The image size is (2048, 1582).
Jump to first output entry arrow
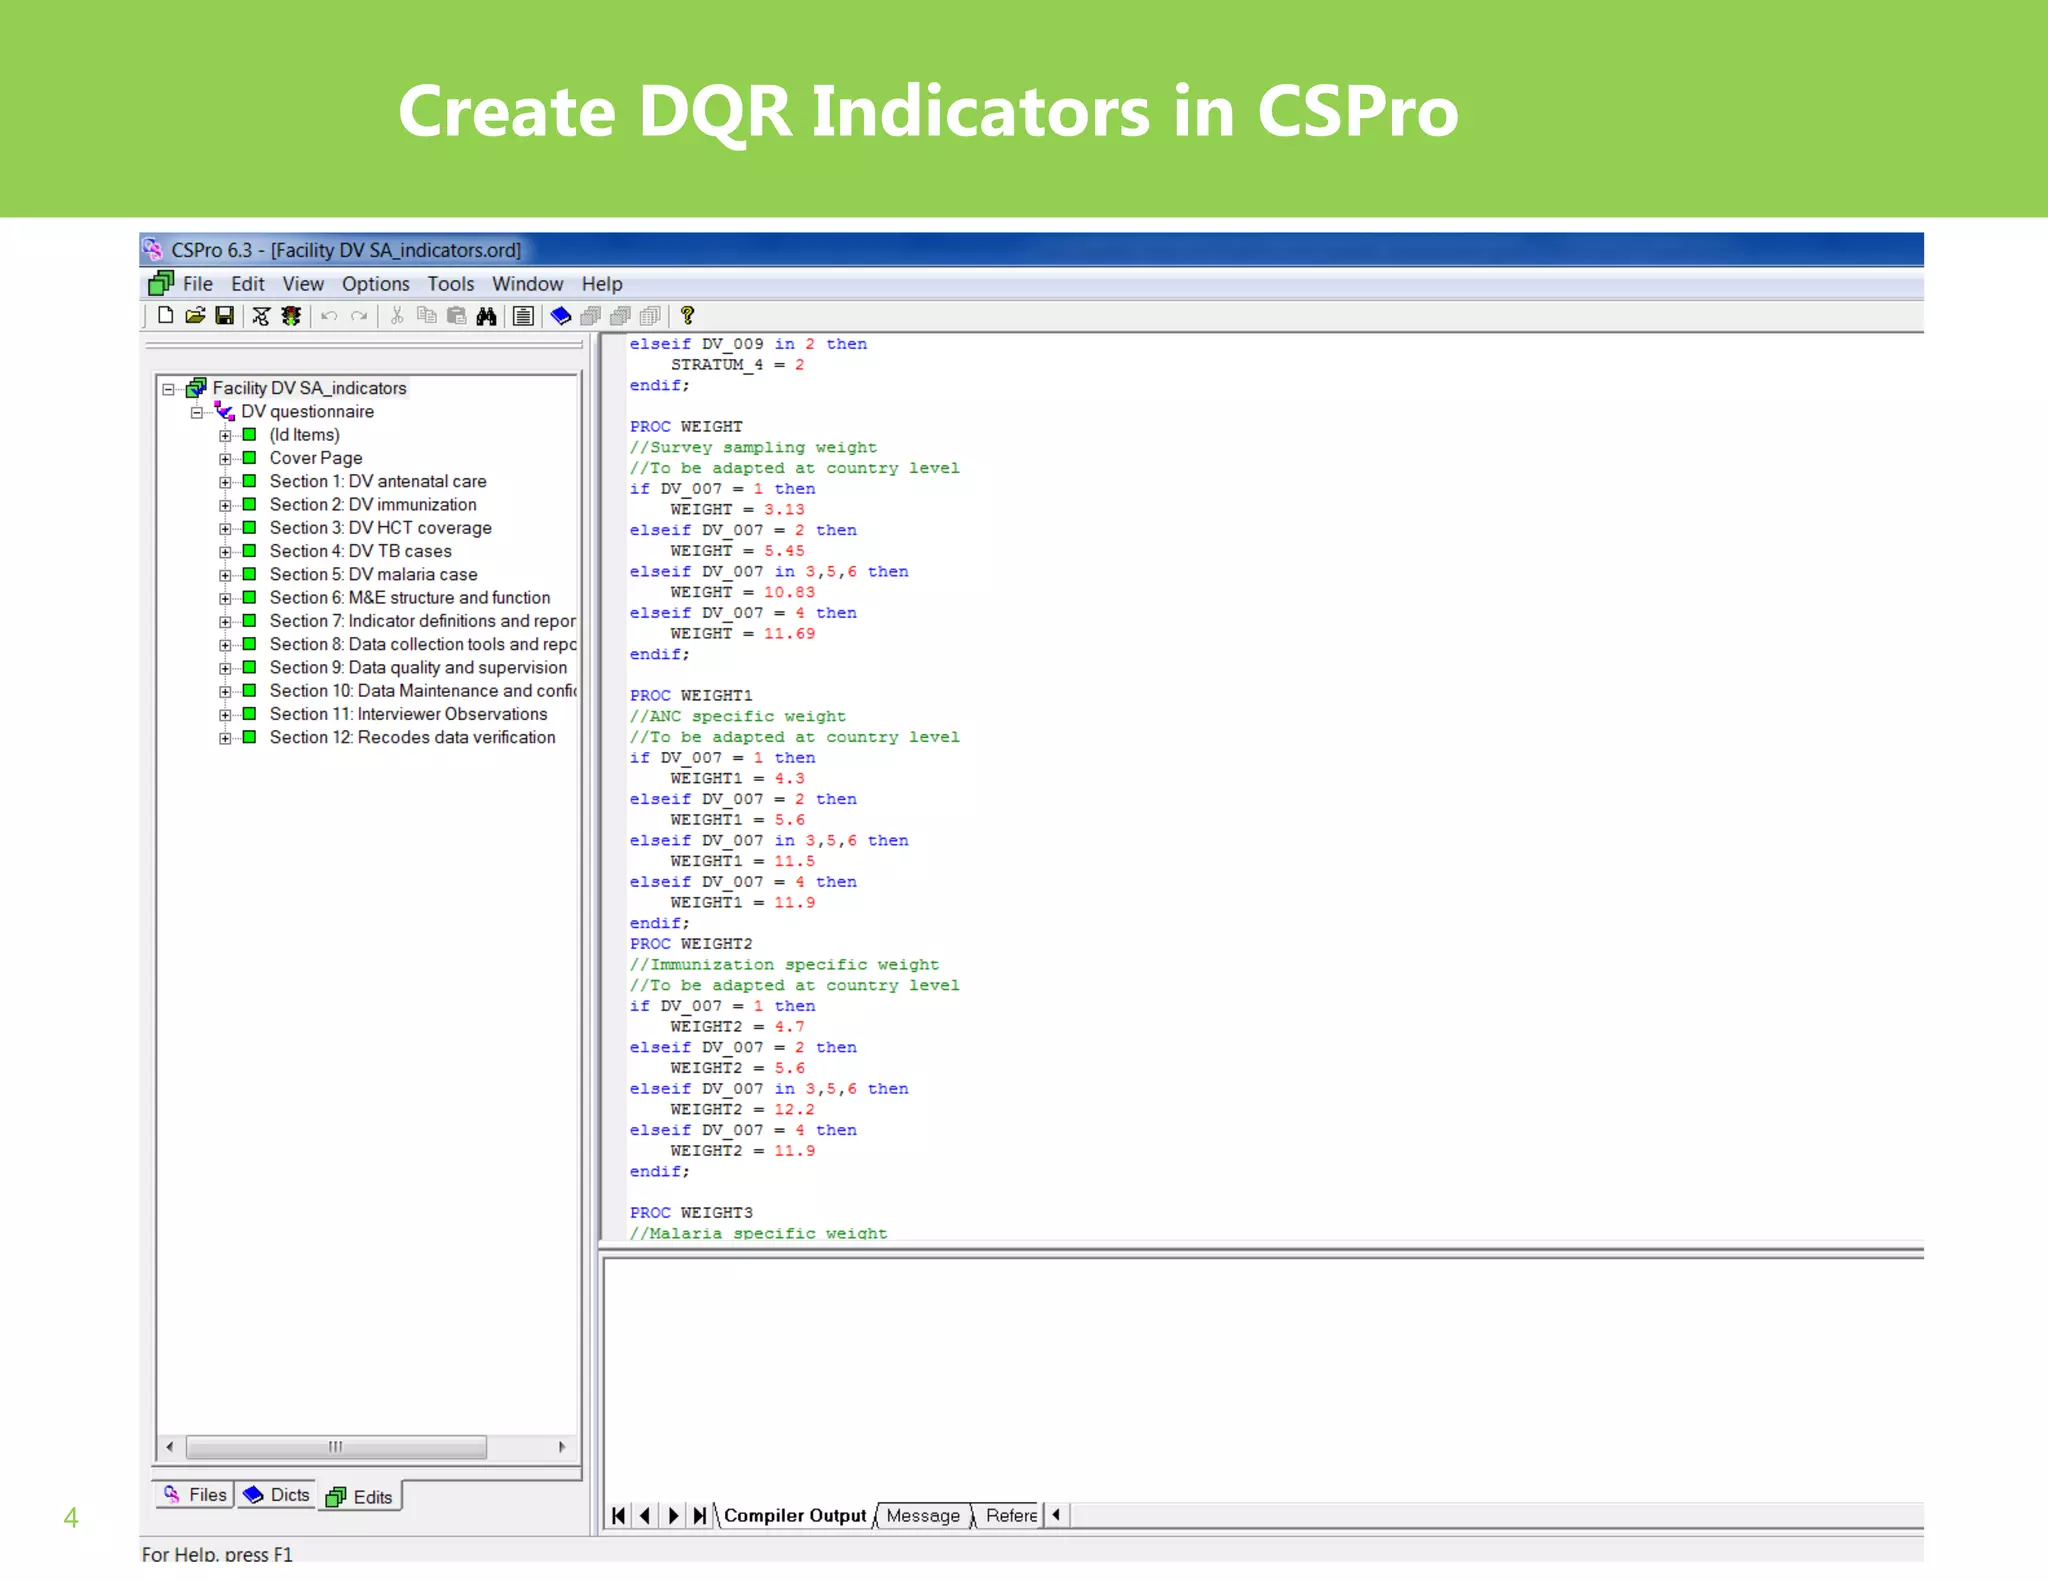[x=619, y=1515]
